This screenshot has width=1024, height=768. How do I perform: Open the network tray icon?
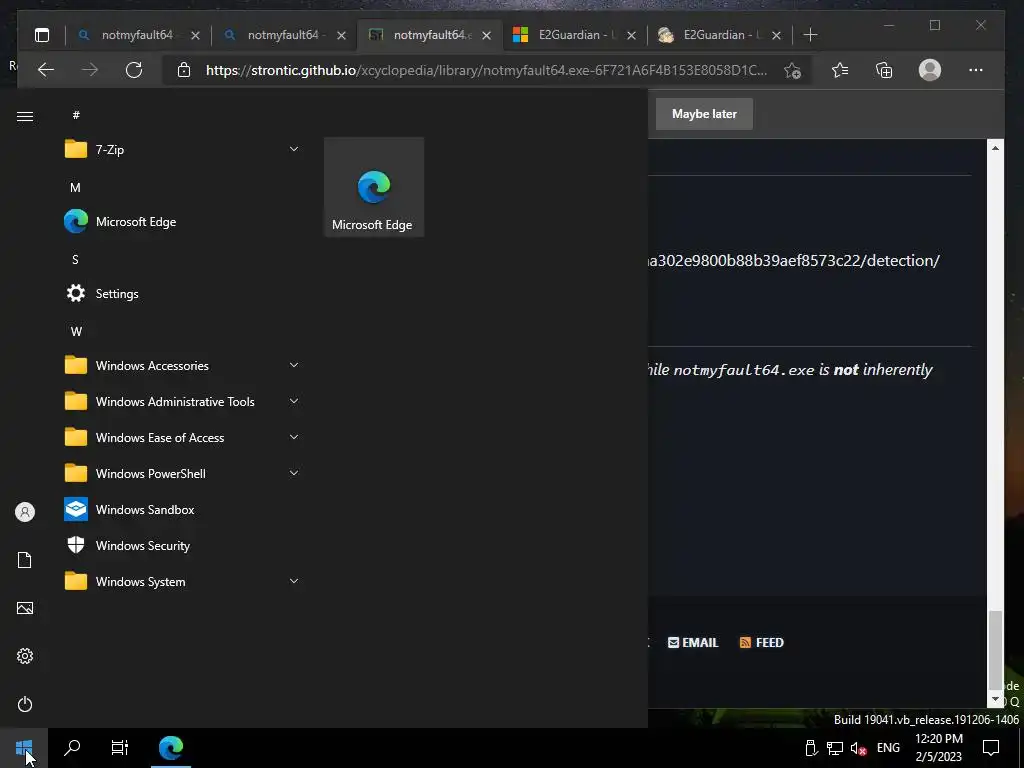[x=835, y=748]
